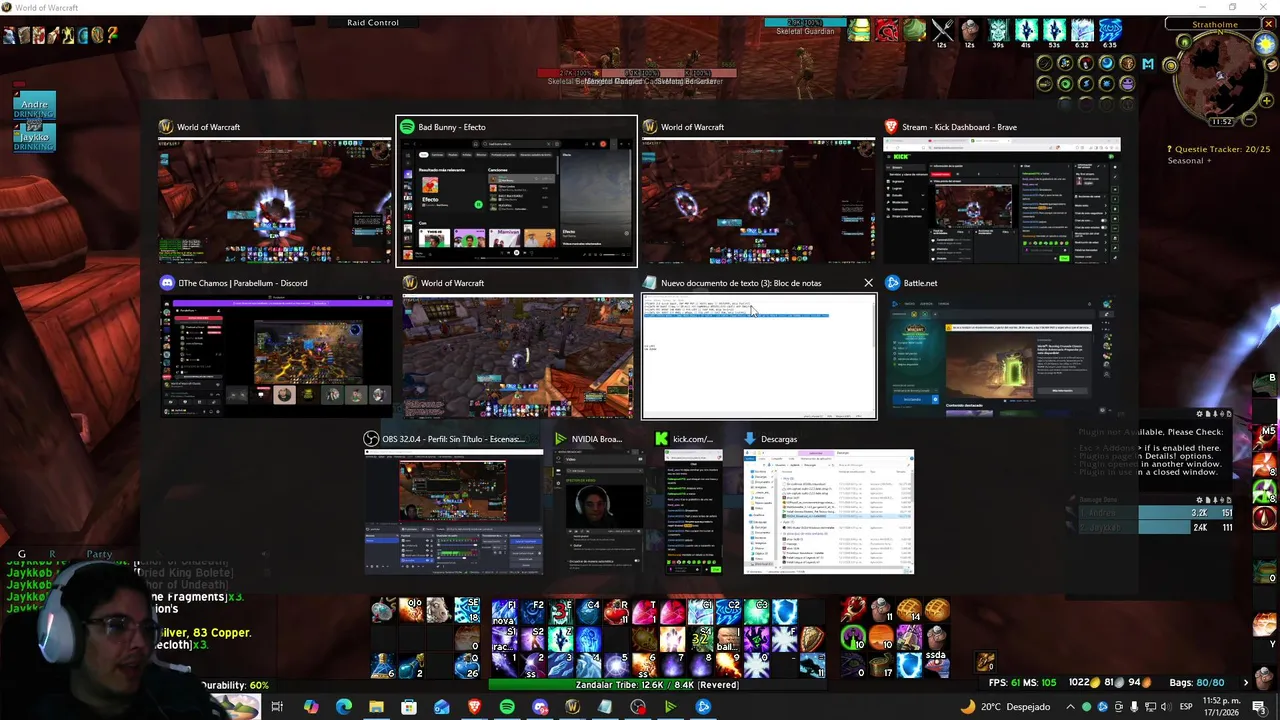The height and width of the screenshot is (720, 1280).
Task: Switch to the Parabellum Discord window thumbnail
Action: [x=277, y=347]
